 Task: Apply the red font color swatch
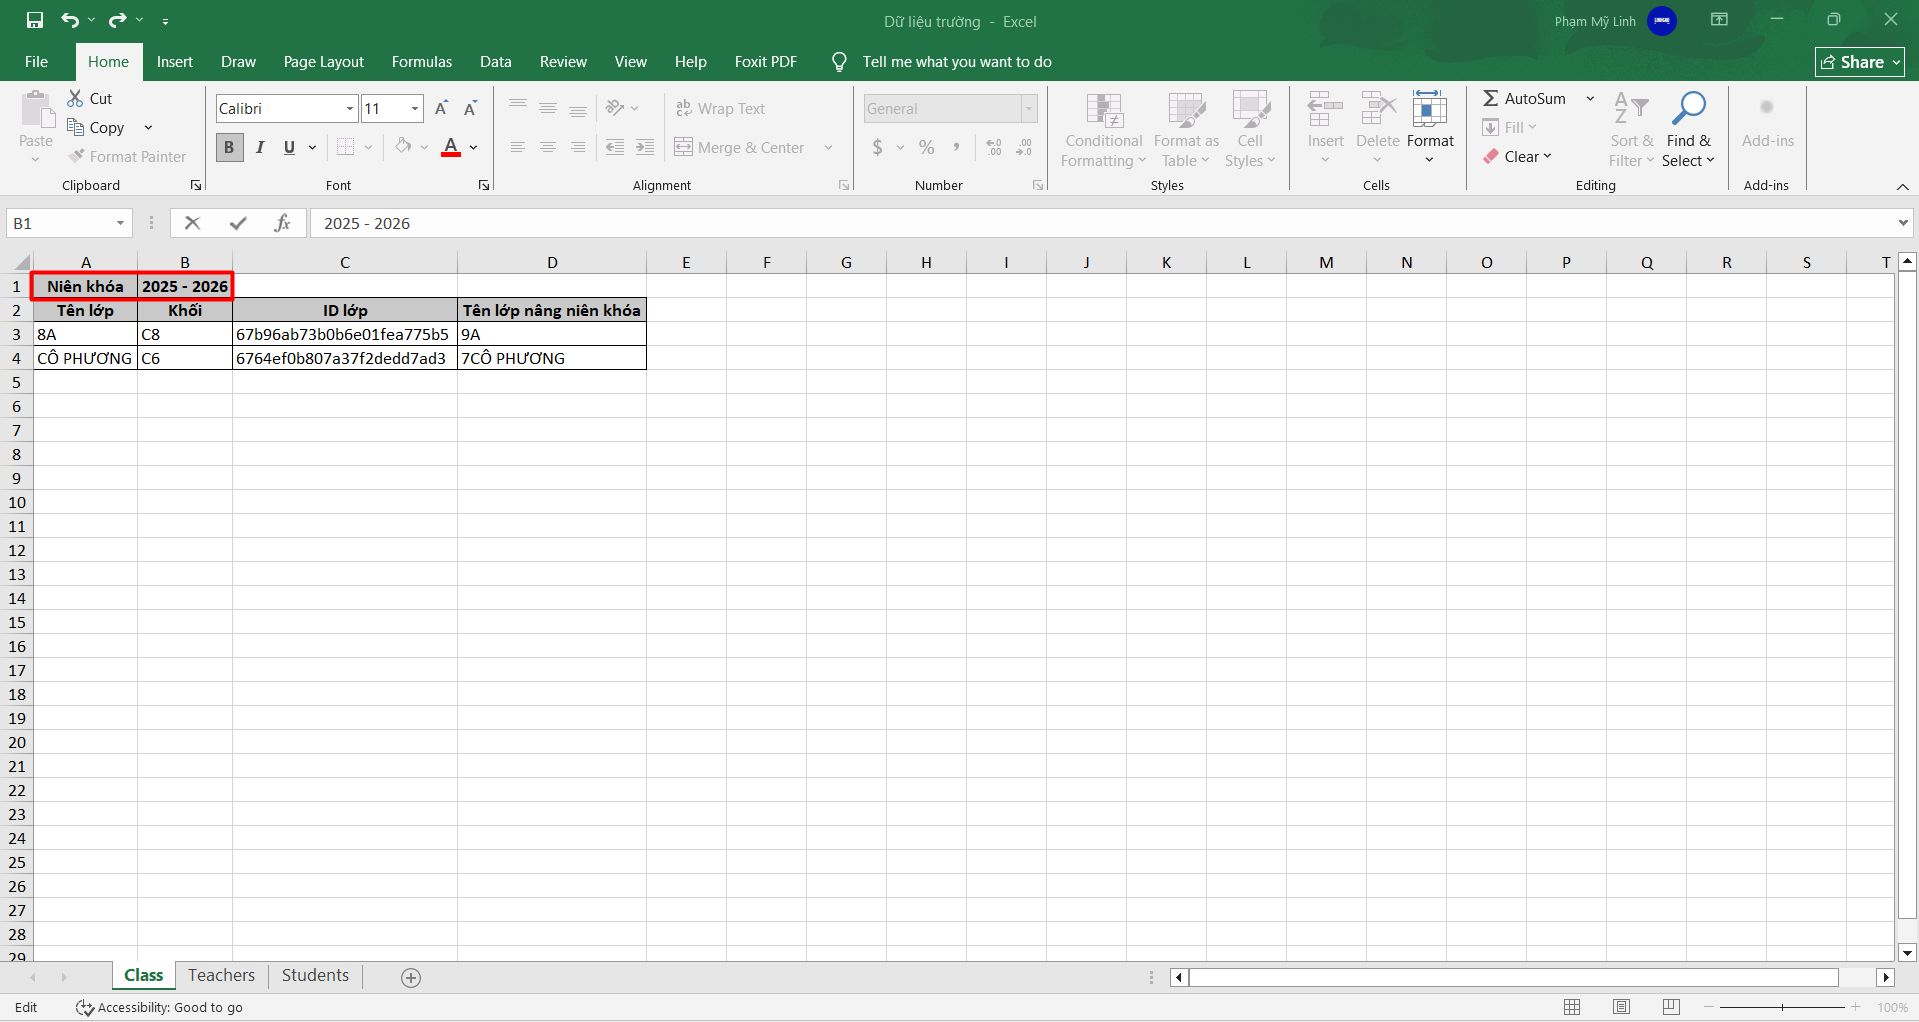pos(451,147)
